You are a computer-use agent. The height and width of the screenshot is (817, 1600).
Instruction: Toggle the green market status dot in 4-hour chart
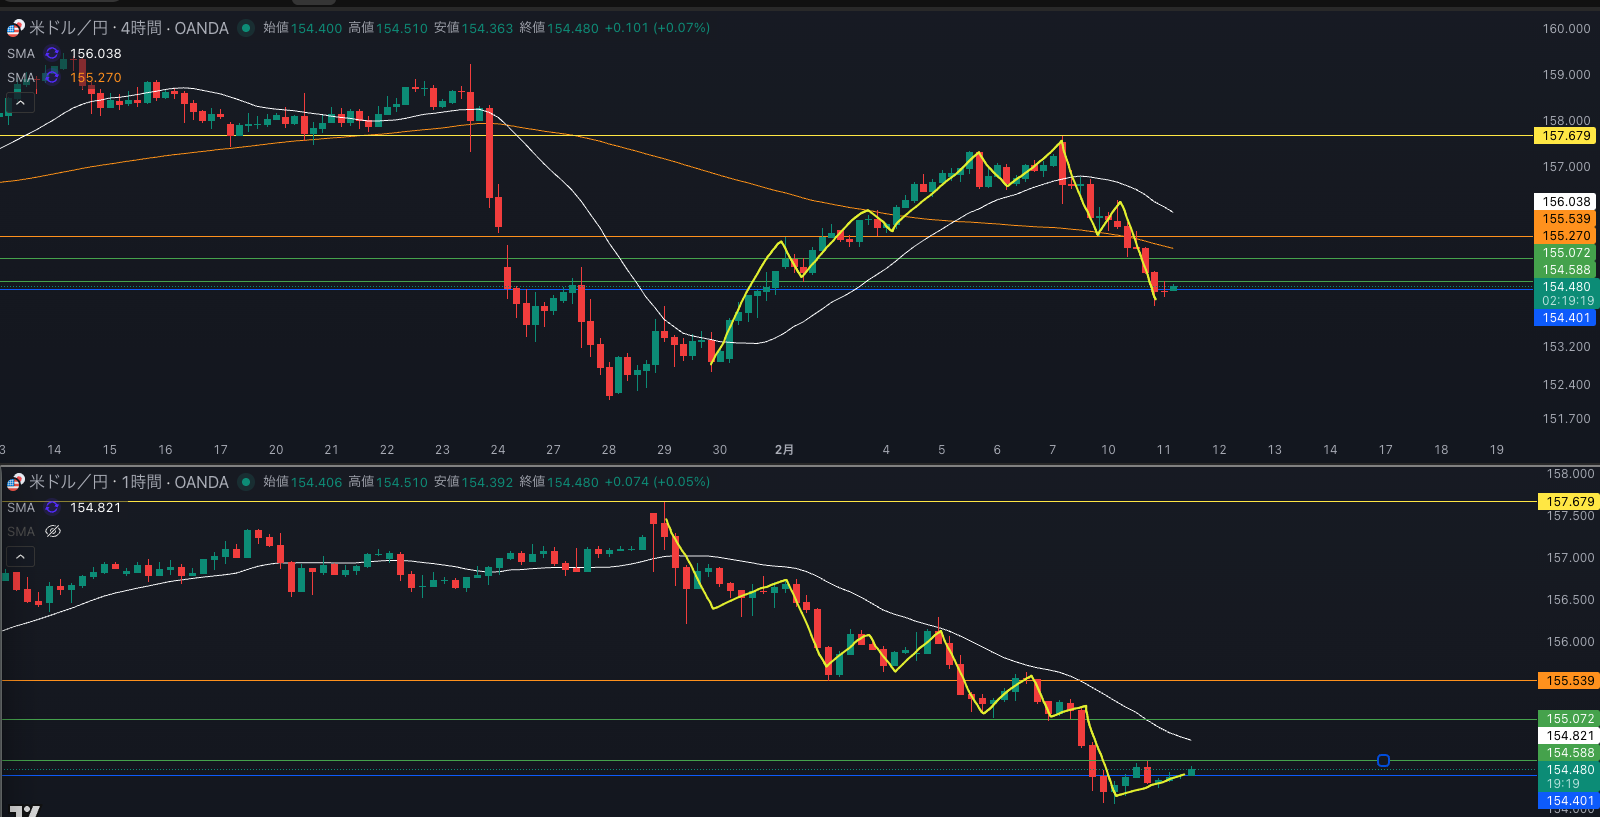246,28
